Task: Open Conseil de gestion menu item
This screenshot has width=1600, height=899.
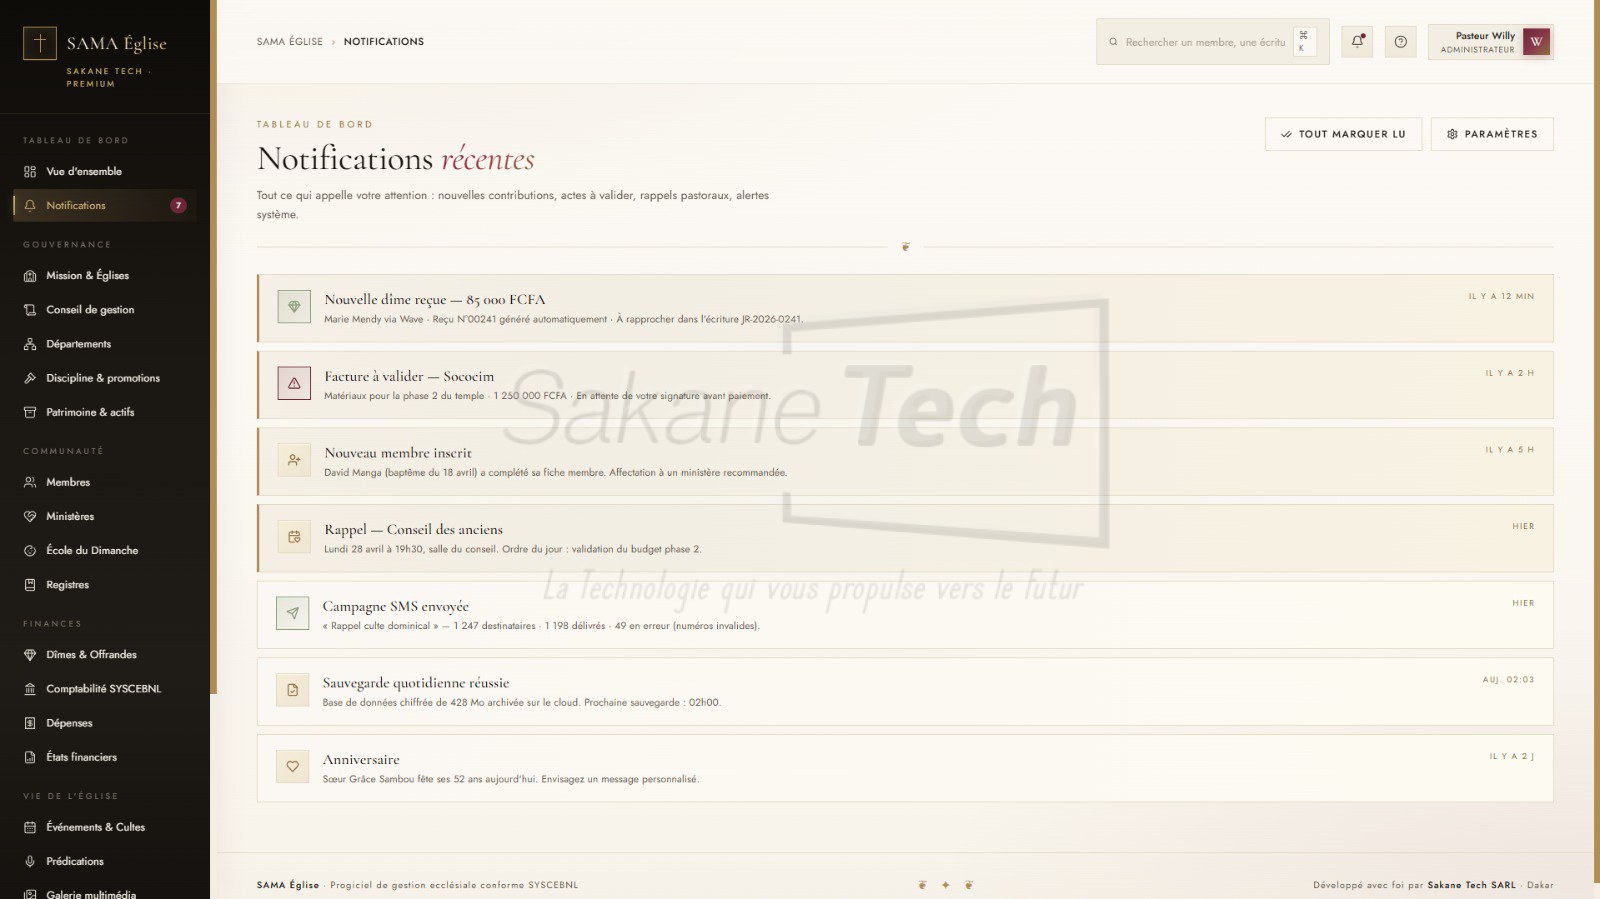Action: [x=105, y=310]
